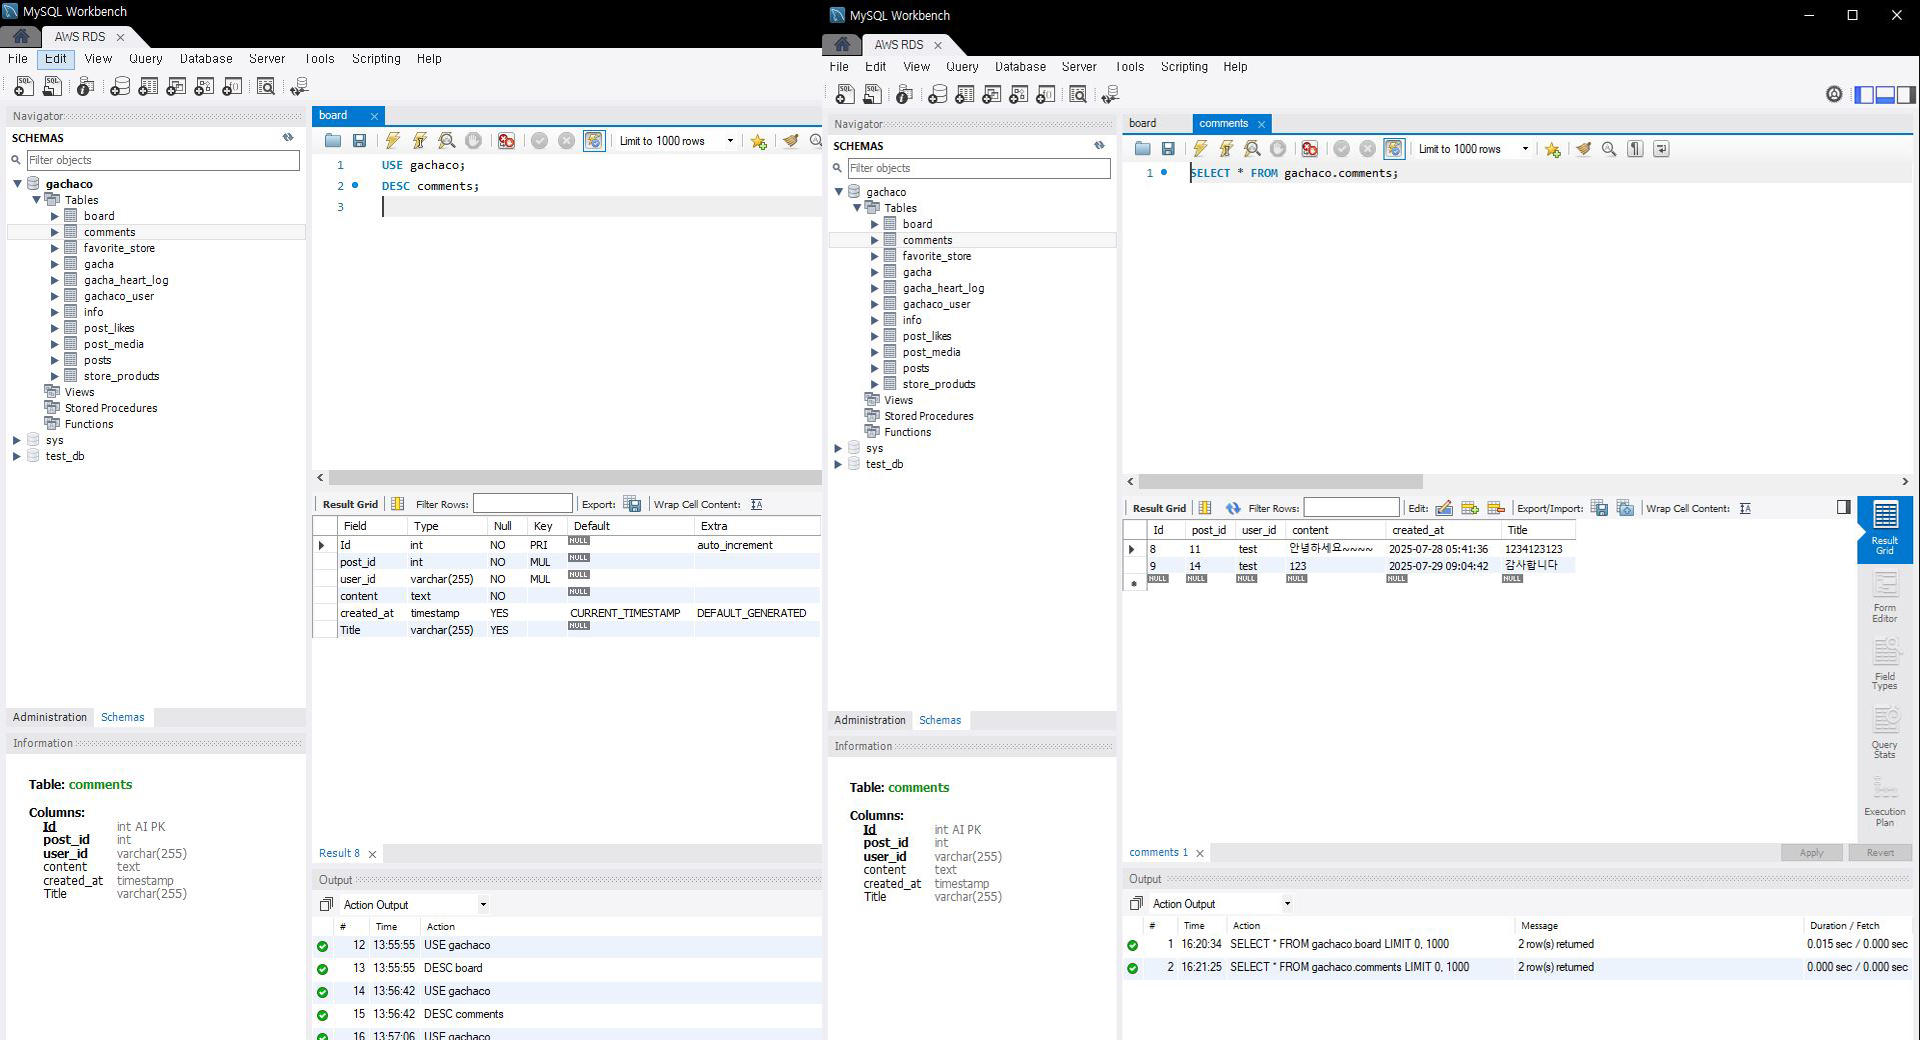The height and width of the screenshot is (1040, 1920).
Task: Run Explain plan icon in left window
Action: click(x=447, y=141)
